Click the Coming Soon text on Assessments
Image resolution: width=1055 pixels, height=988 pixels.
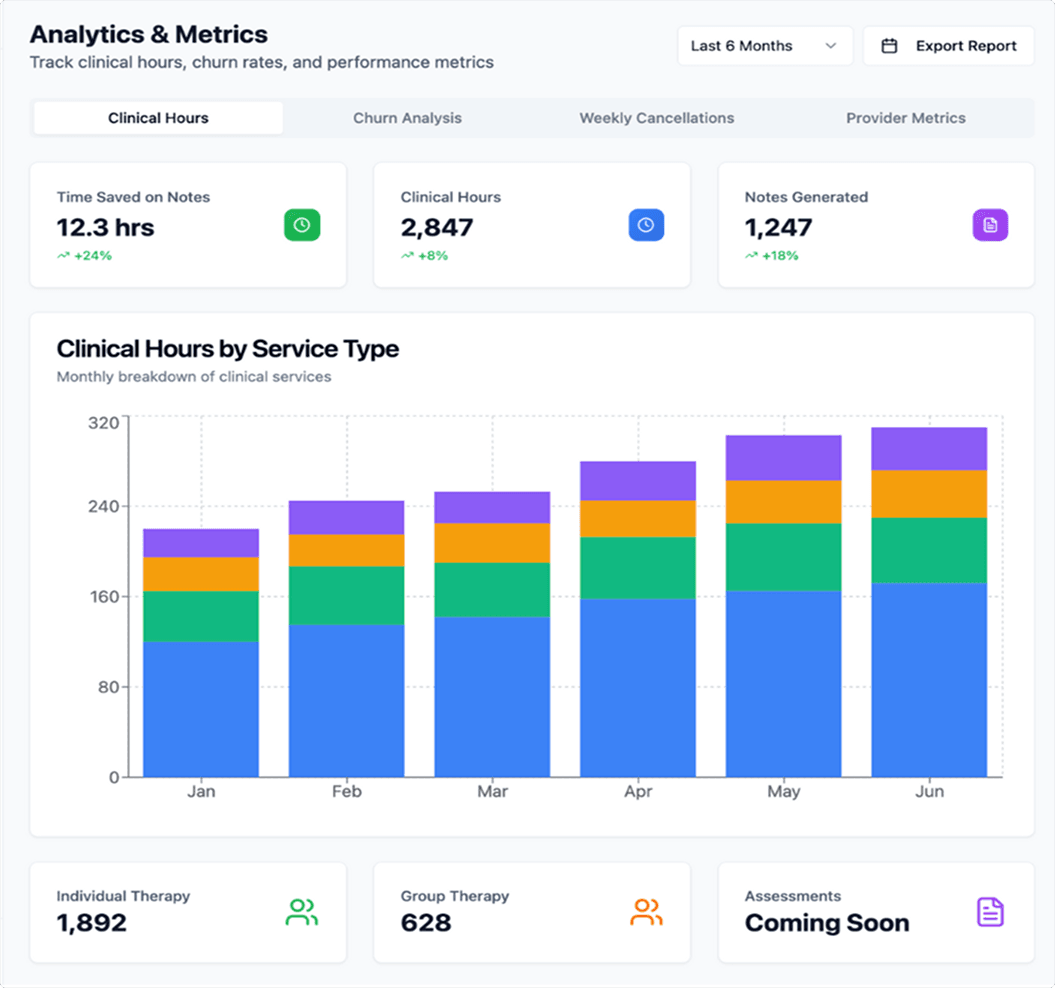tap(827, 923)
